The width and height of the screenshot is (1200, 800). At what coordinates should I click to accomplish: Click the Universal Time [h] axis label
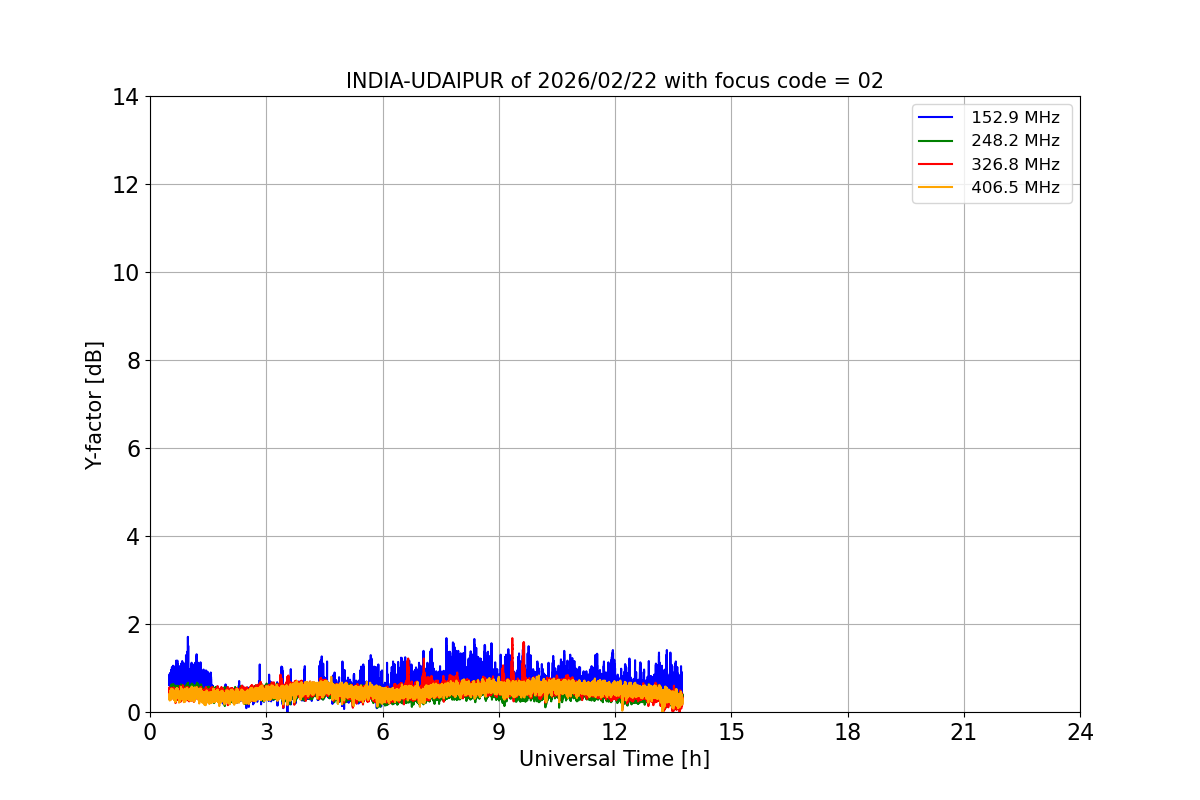click(614, 759)
